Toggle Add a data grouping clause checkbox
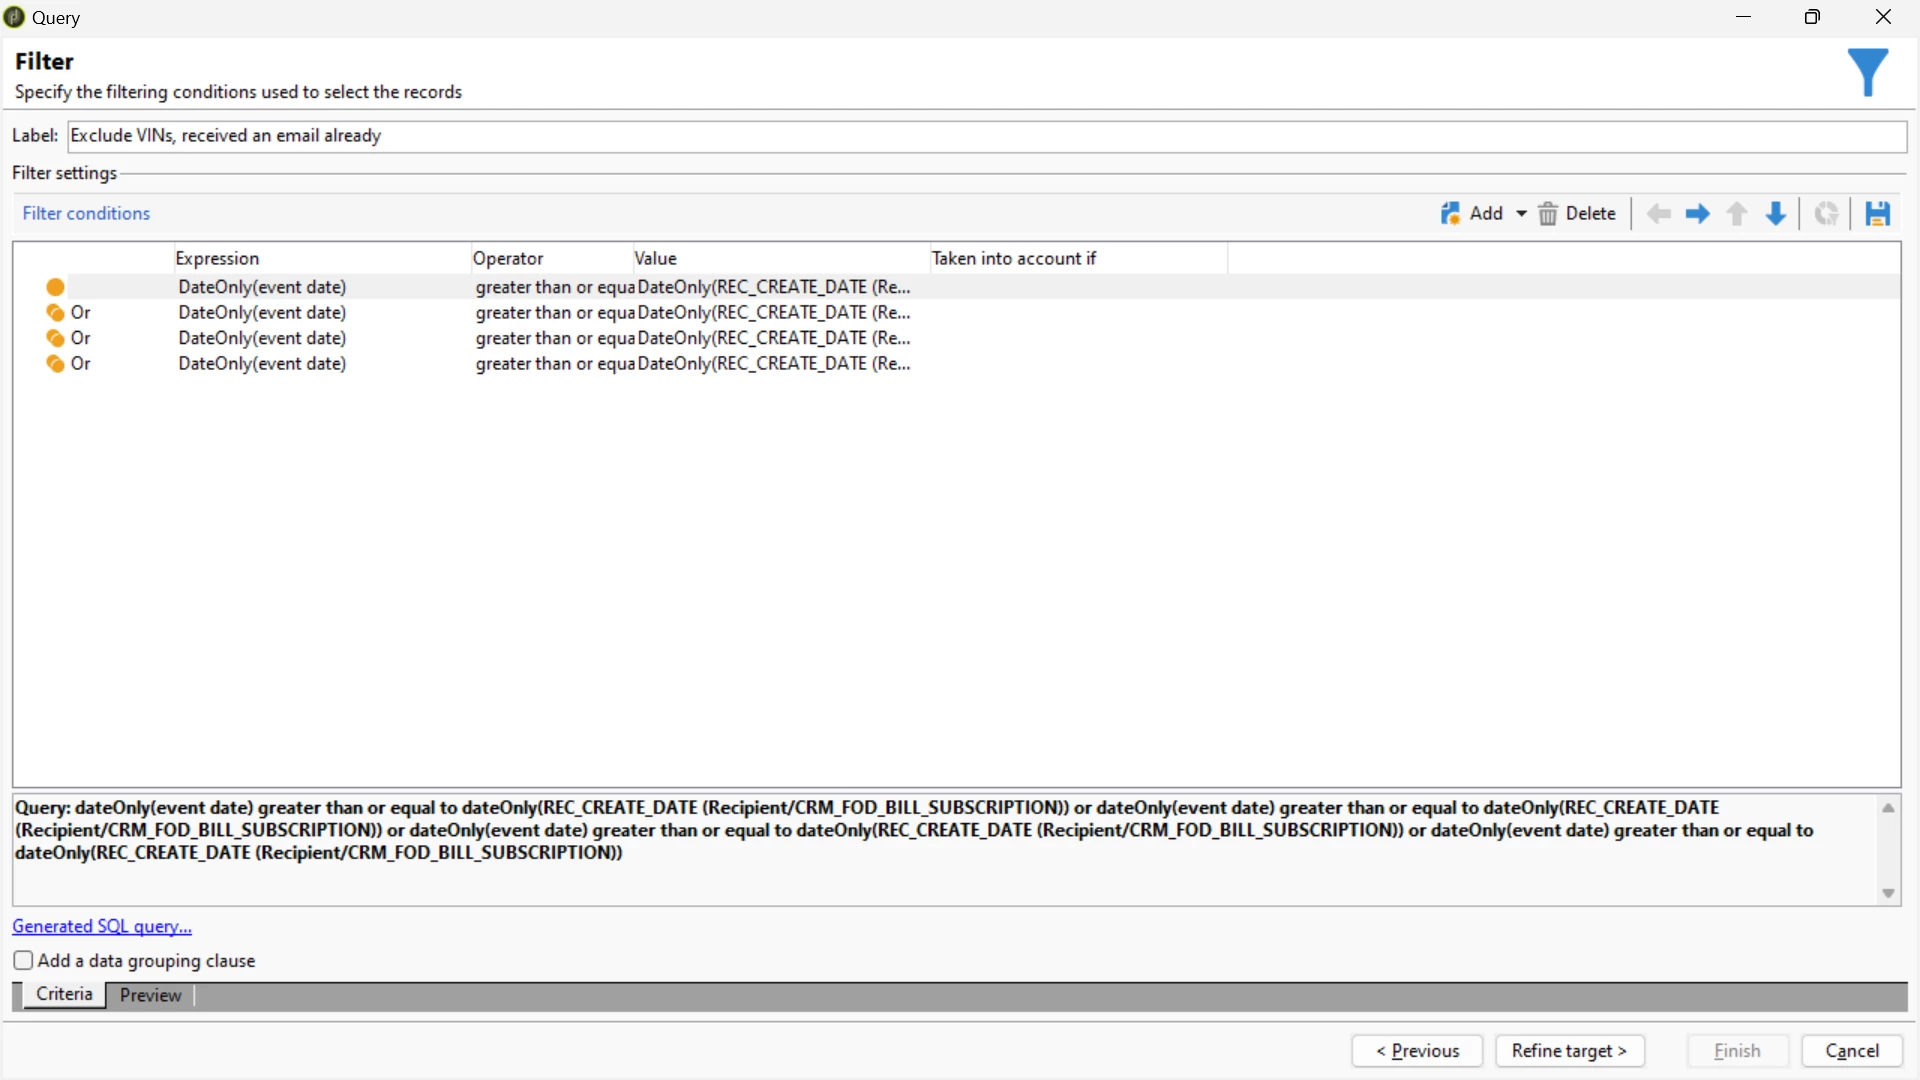 [x=23, y=960]
